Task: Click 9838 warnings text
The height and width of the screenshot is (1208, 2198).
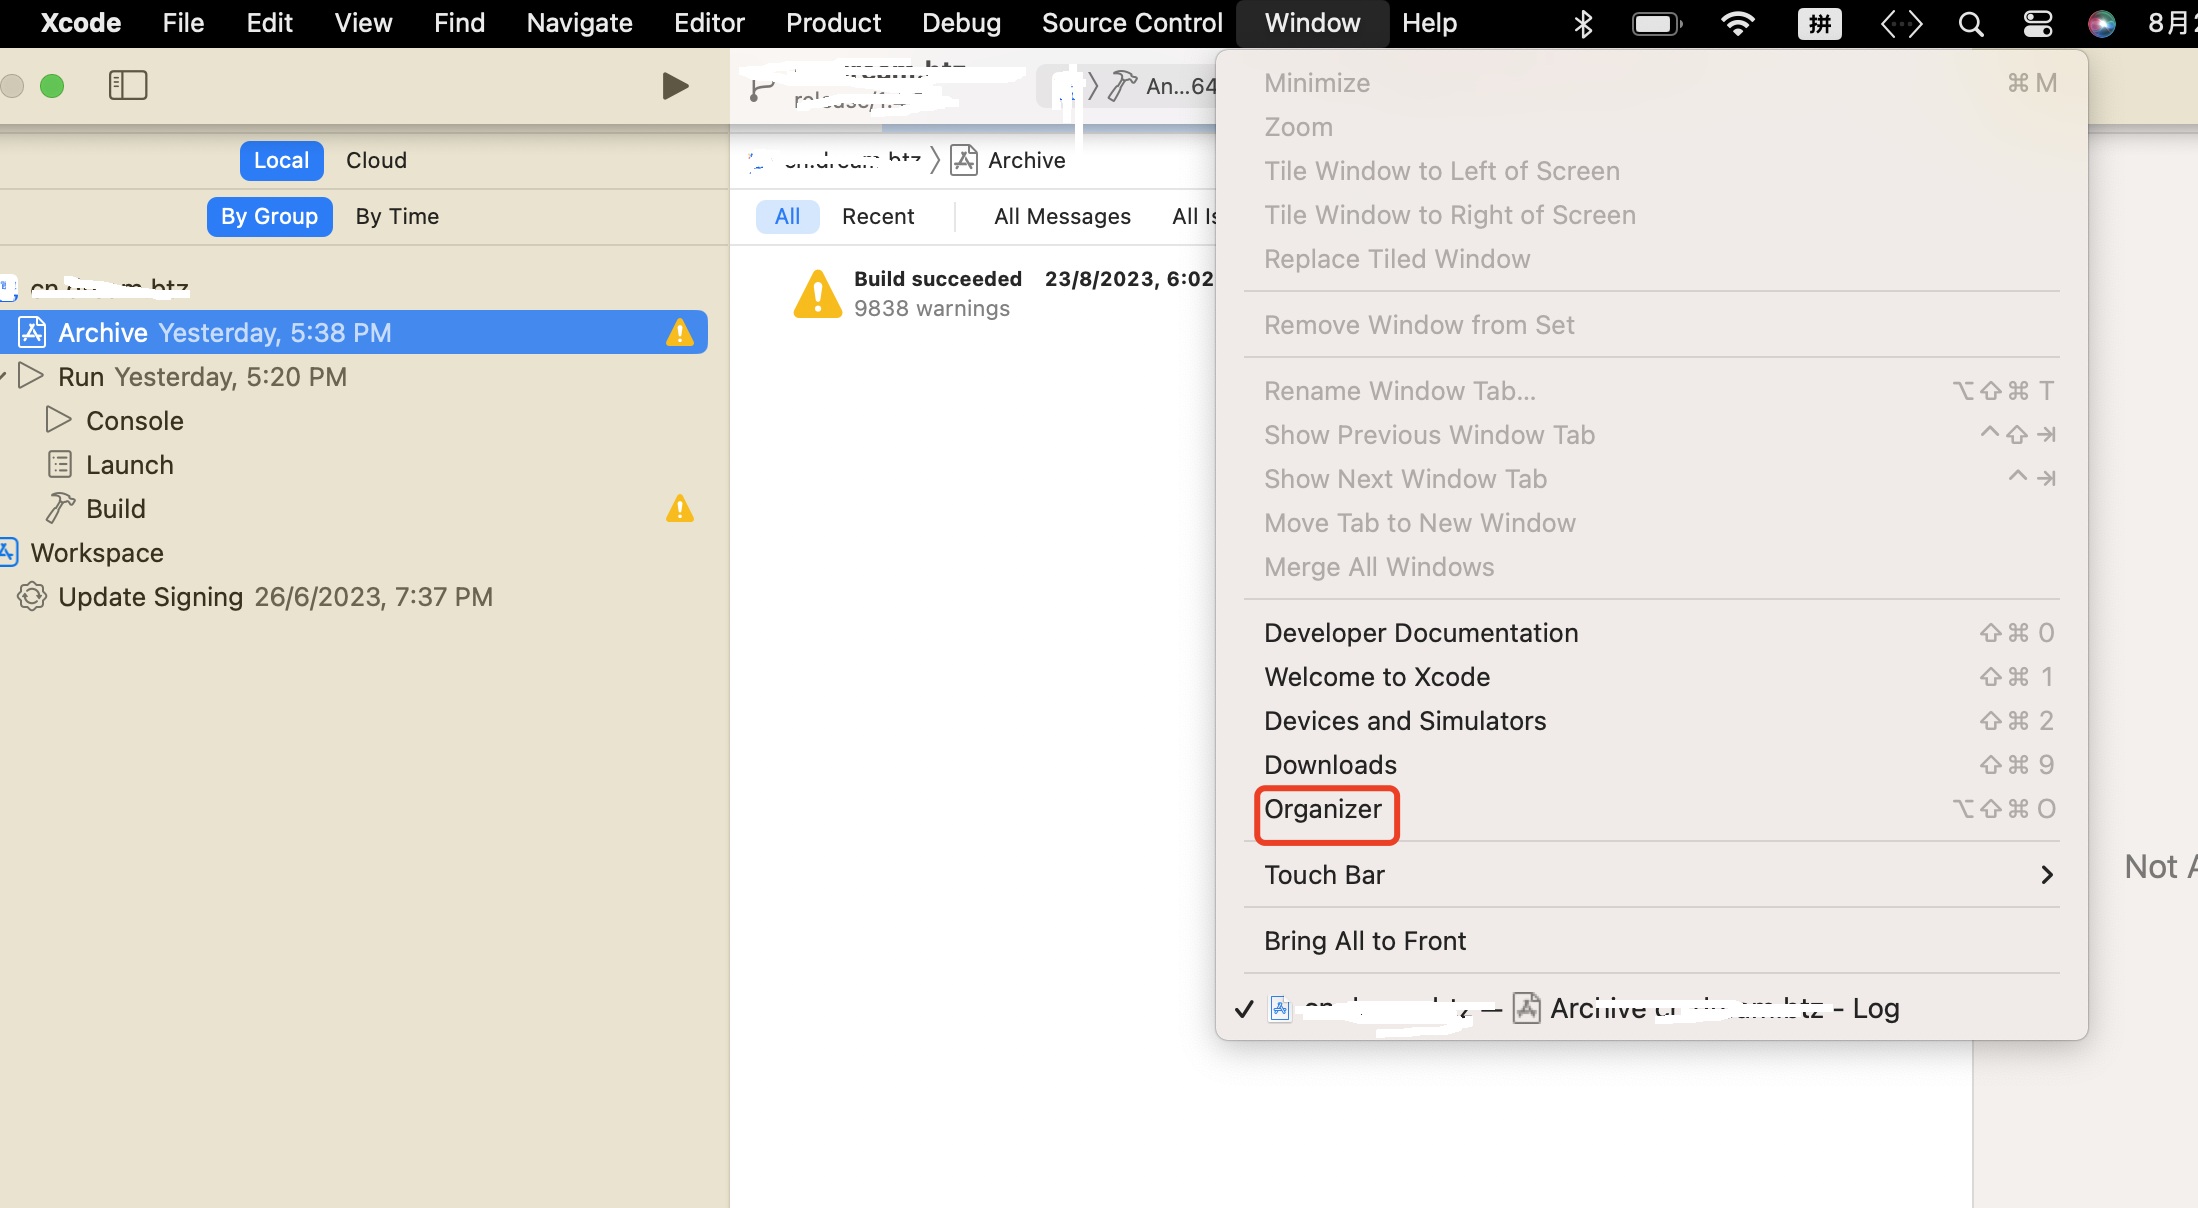Action: pos(932,308)
